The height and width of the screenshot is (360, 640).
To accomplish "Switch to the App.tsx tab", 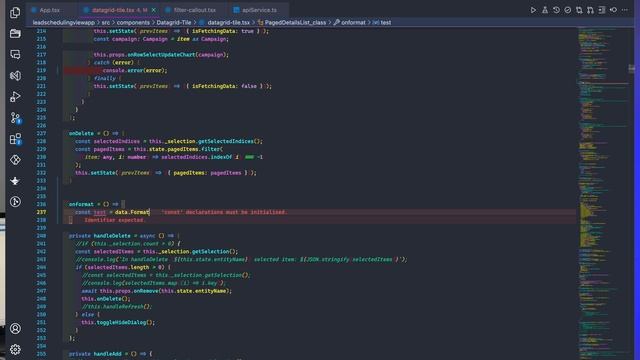I will pos(50,10).
